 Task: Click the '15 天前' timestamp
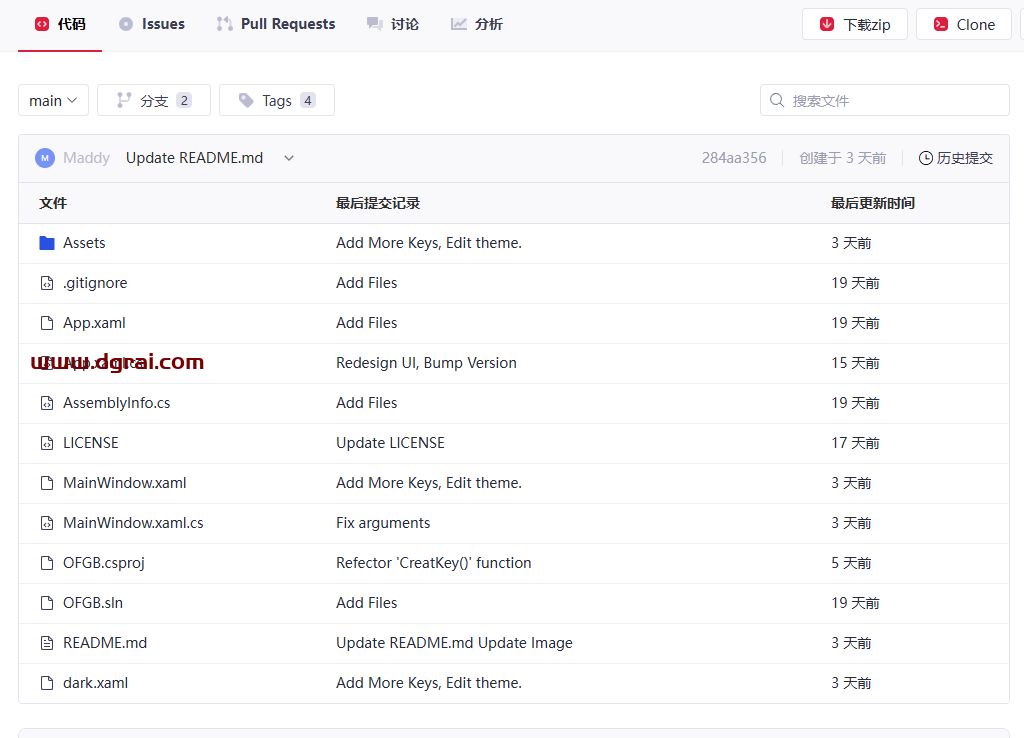tap(855, 363)
